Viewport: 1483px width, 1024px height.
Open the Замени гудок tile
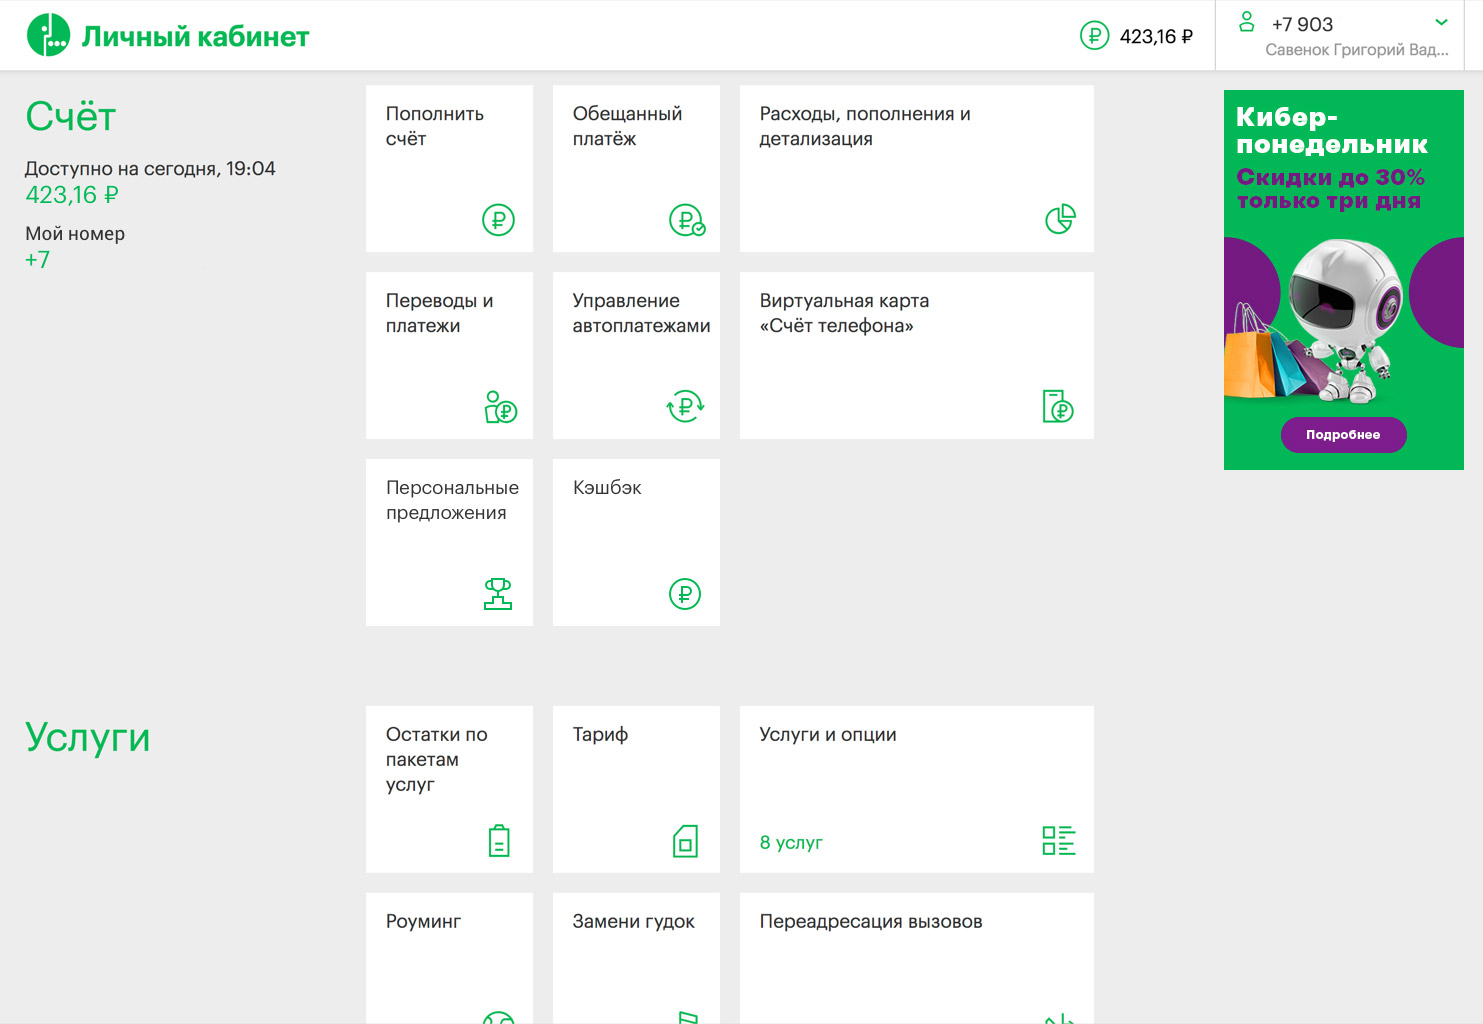point(636,958)
